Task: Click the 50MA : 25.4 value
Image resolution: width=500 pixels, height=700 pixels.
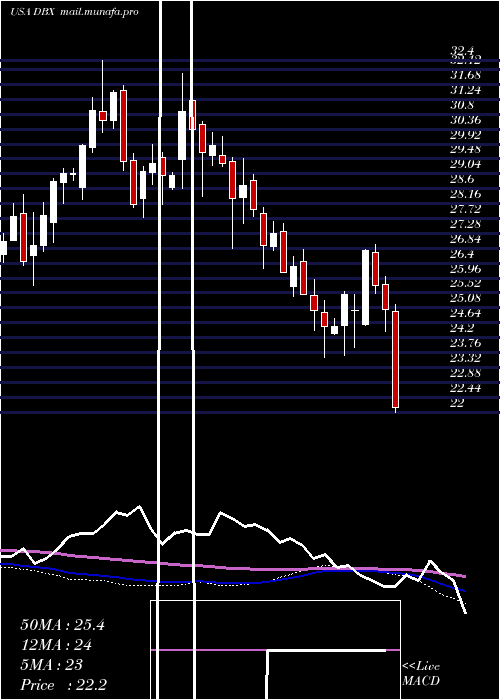Action: pos(62,625)
